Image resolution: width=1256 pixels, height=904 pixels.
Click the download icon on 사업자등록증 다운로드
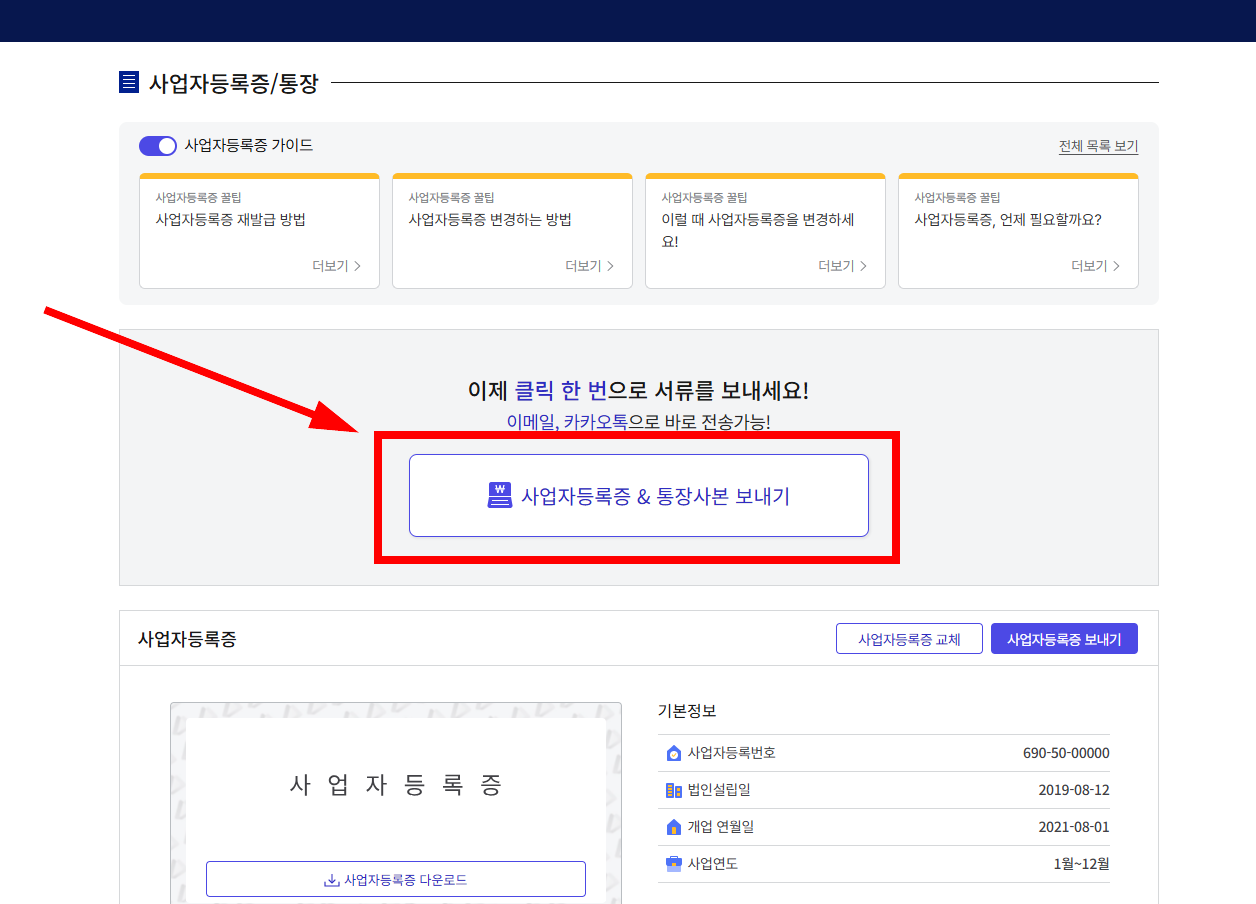[x=331, y=878]
